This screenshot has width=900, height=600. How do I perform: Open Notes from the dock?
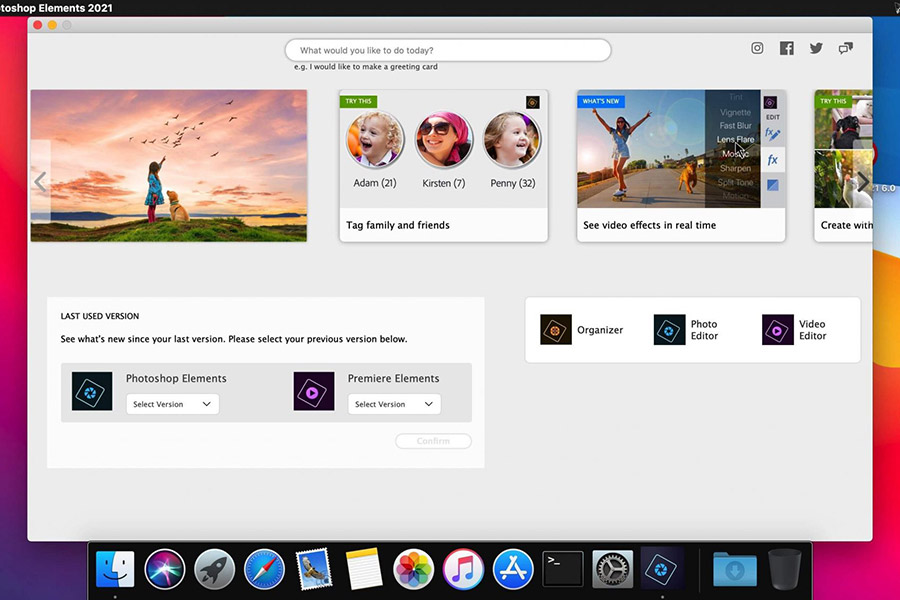tap(363, 569)
